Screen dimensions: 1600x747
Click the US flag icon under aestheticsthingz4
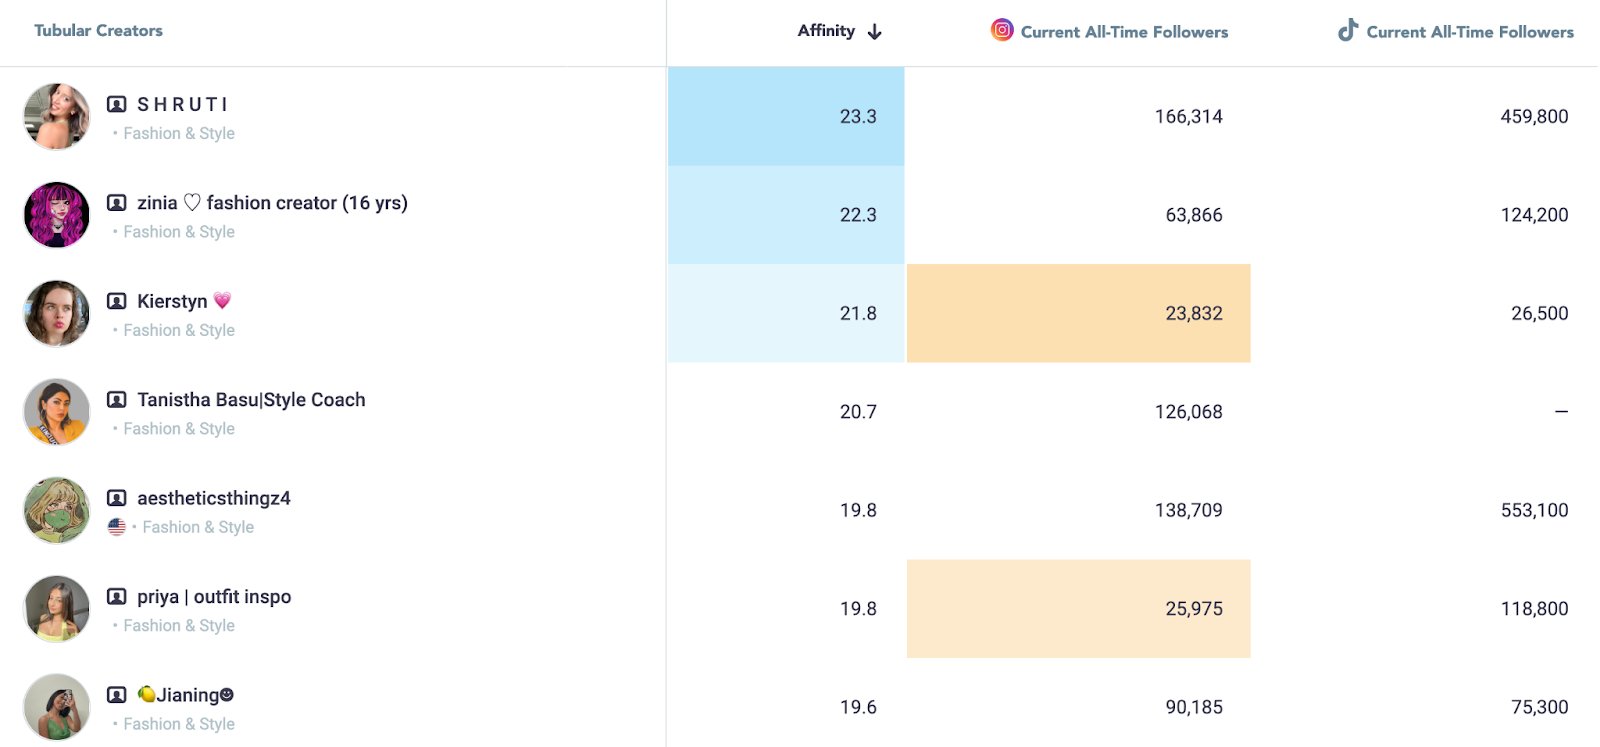click(x=117, y=527)
